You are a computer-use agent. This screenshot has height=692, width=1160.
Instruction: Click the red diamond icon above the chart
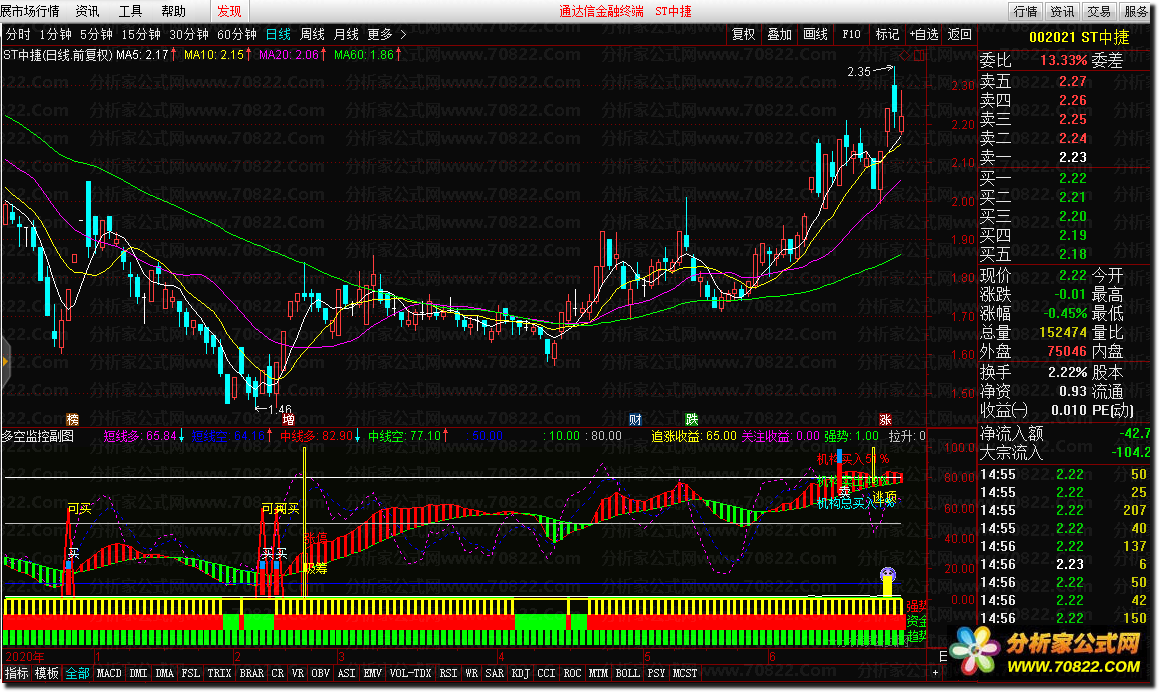click(906, 55)
